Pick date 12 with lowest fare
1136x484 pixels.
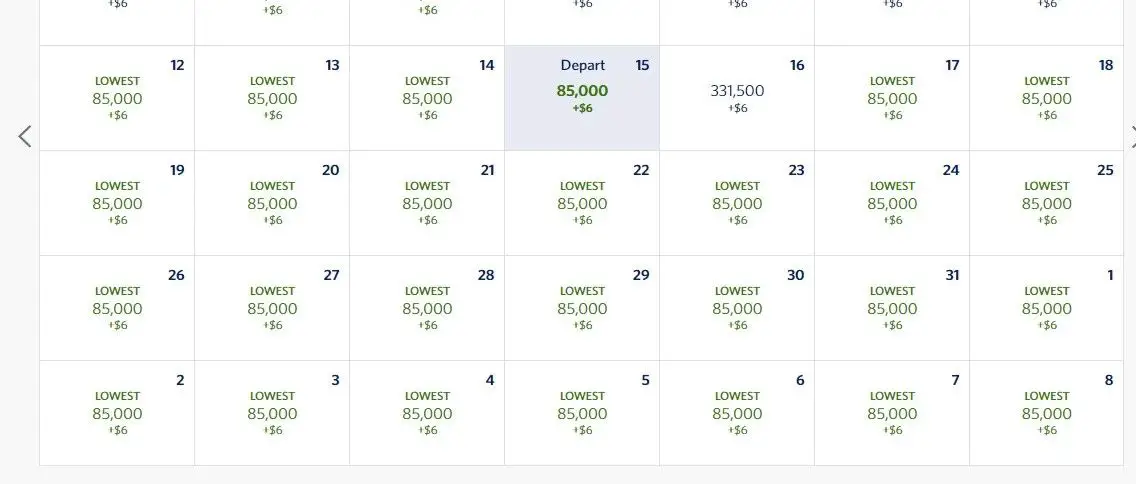117,98
